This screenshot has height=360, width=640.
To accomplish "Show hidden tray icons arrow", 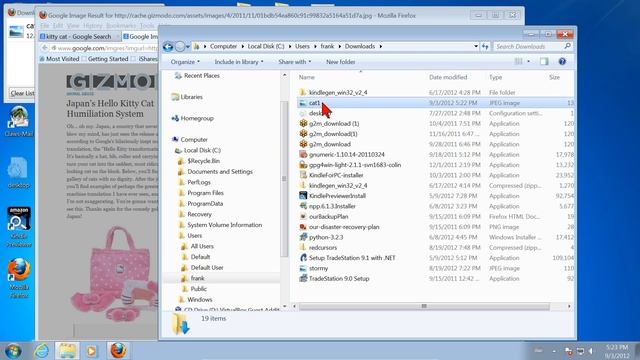I will (554, 351).
